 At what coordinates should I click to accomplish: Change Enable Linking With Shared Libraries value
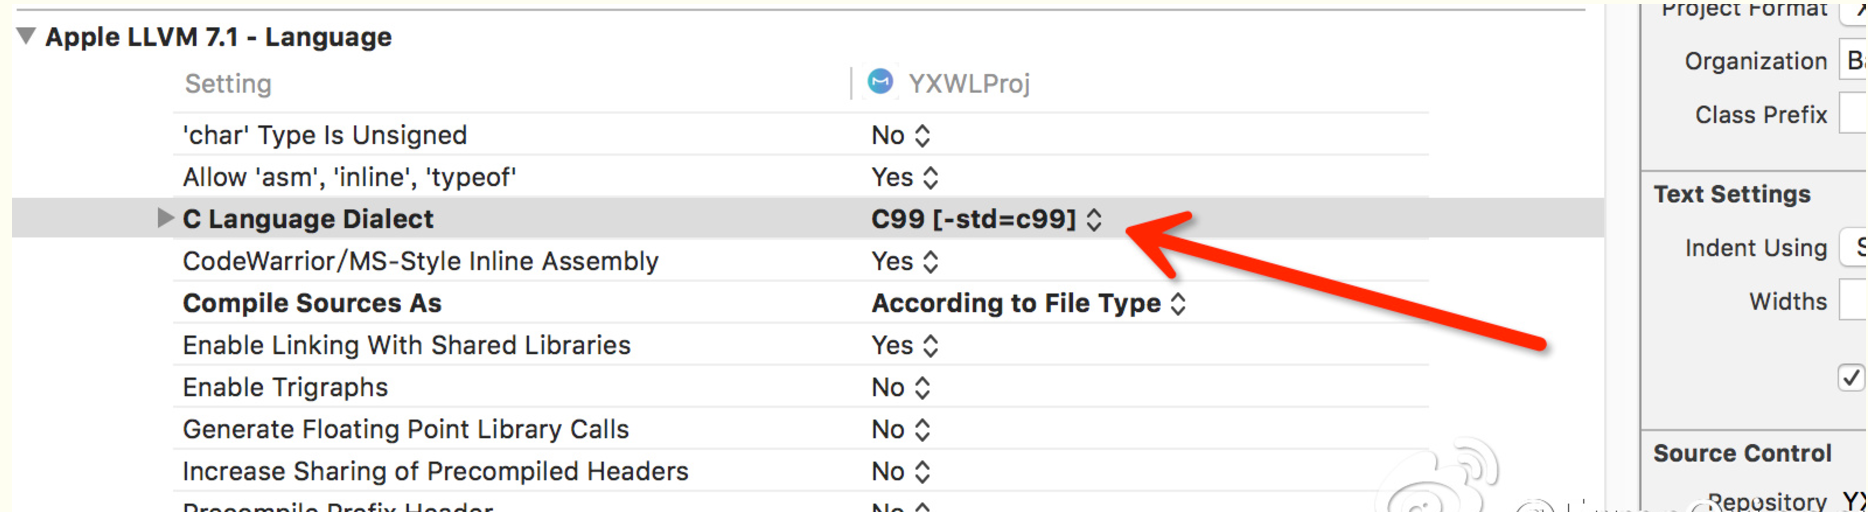tap(905, 345)
